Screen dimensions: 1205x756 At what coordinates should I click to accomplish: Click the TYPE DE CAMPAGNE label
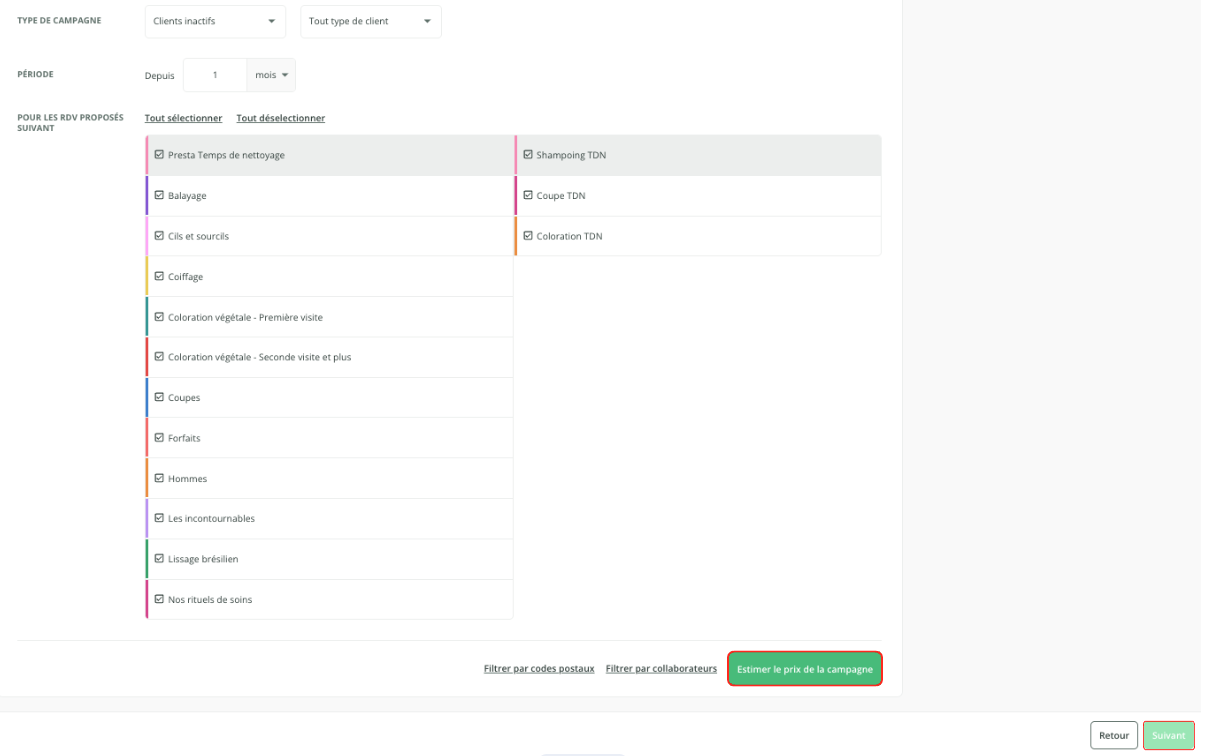(59, 21)
